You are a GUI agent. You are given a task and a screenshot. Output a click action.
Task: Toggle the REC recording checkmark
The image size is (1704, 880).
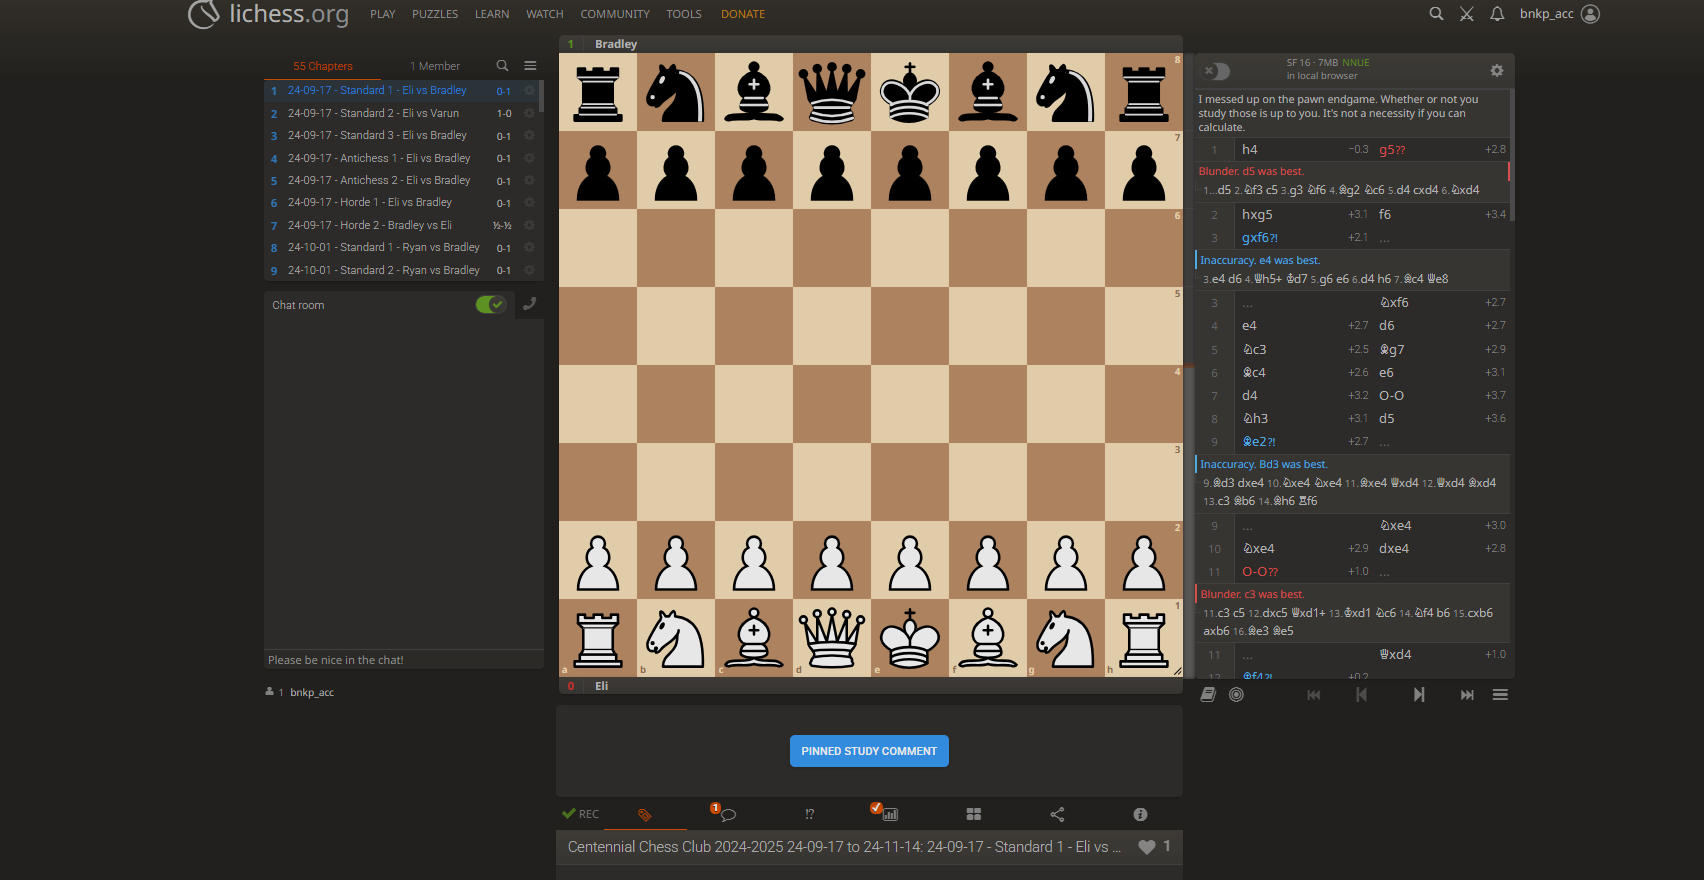pyautogui.click(x=581, y=814)
